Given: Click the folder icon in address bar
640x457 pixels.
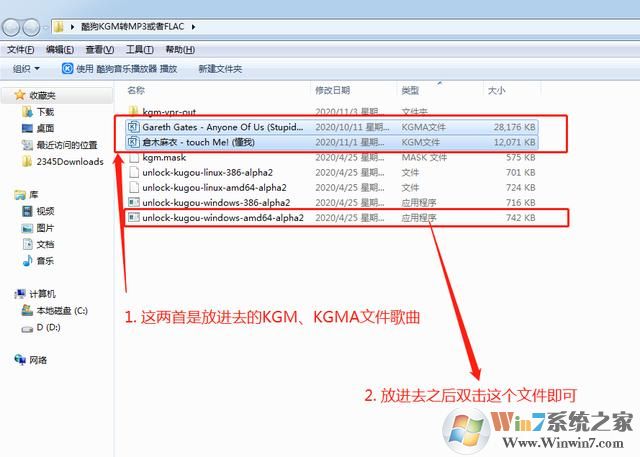Looking at the screenshot, I should (x=59, y=27).
